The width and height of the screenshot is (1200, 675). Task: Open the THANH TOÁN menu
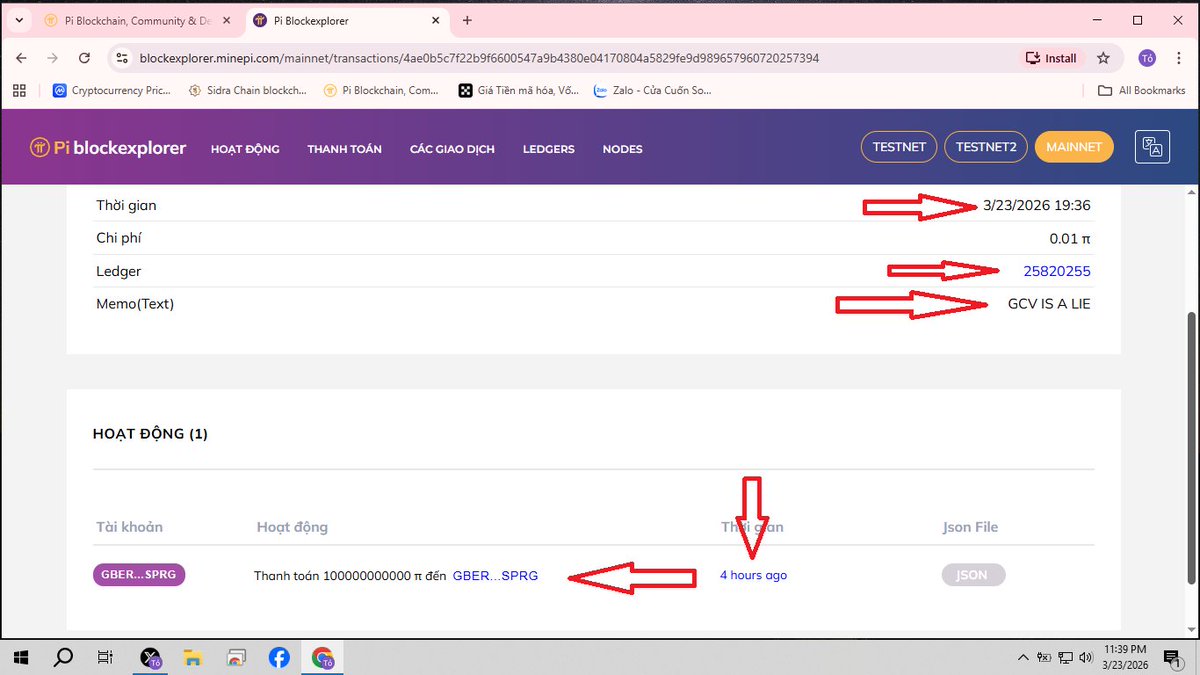345,149
